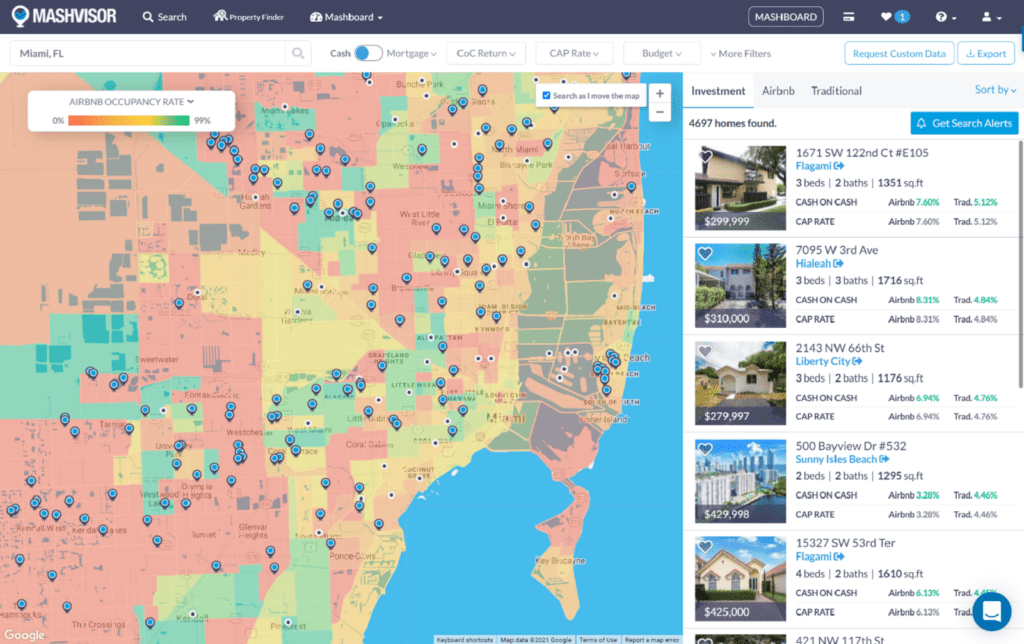Open the Property Finder from top navigation
The image size is (1024, 644).
click(248, 16)
